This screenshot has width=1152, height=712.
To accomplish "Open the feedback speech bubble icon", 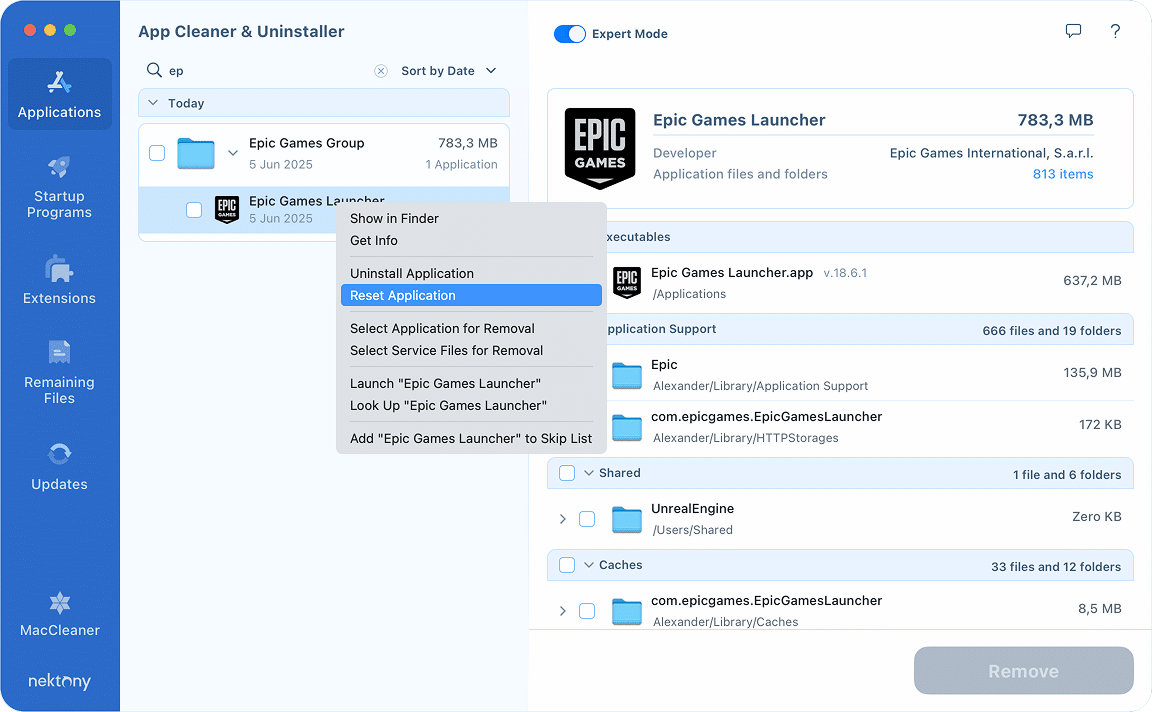I will [x=1073, y=31].
